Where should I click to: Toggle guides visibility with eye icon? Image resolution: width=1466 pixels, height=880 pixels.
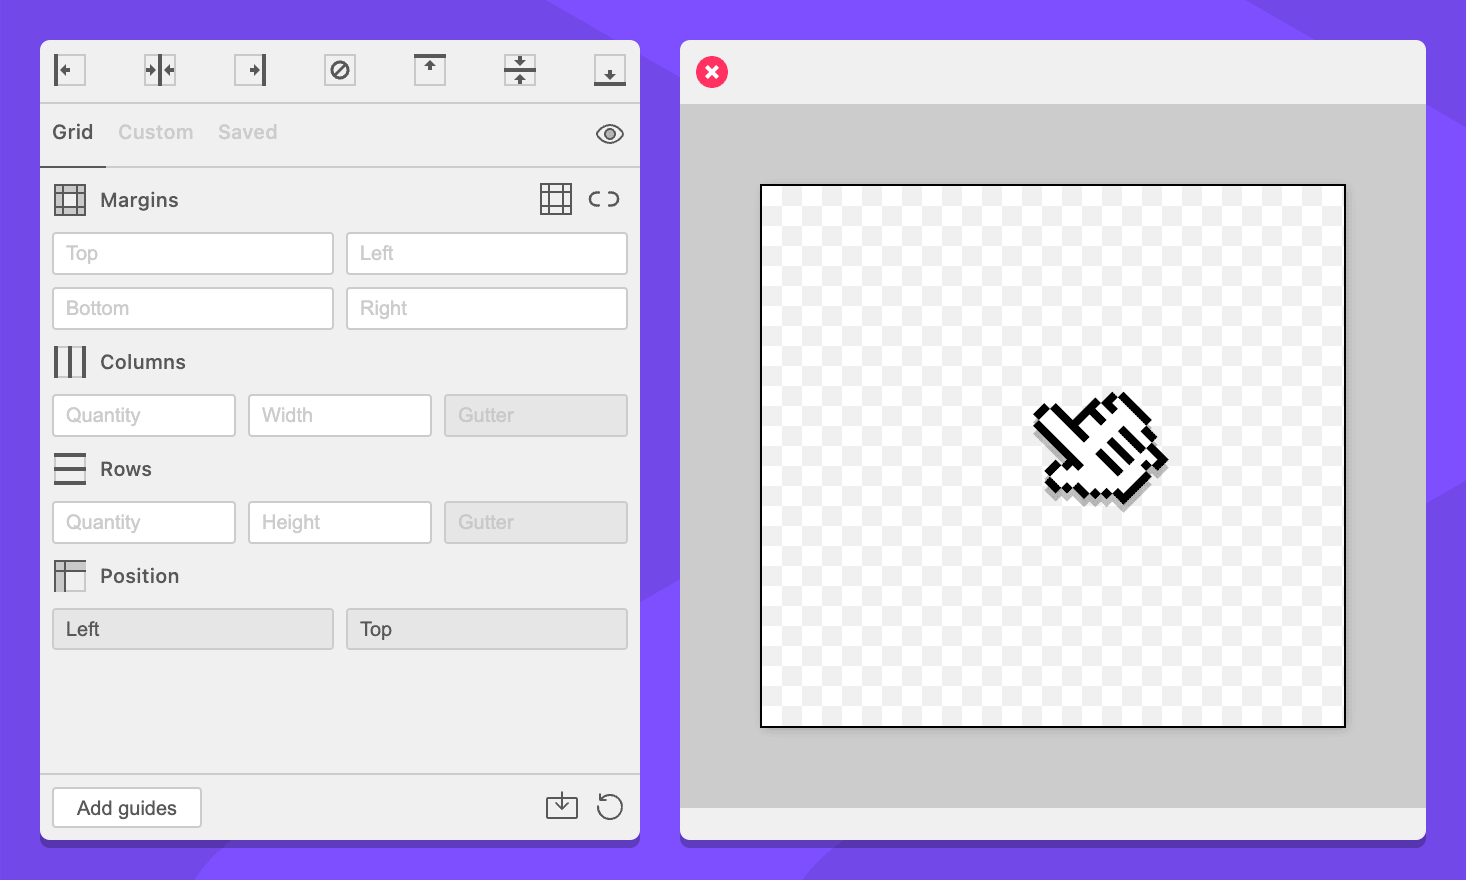(610, 134)
